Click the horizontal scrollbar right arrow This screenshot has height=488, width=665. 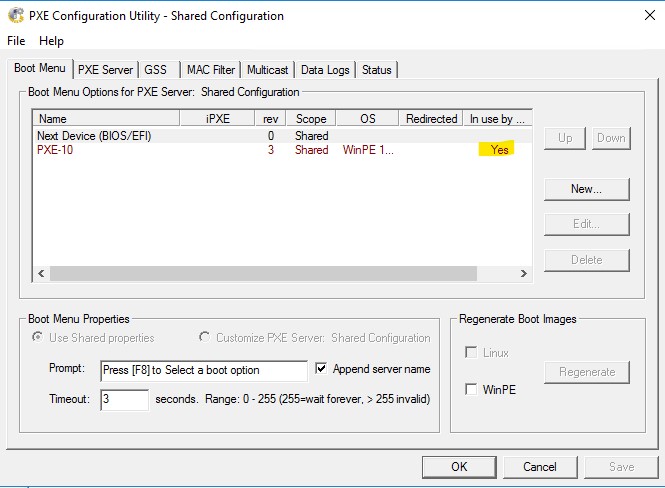[523, 273]
